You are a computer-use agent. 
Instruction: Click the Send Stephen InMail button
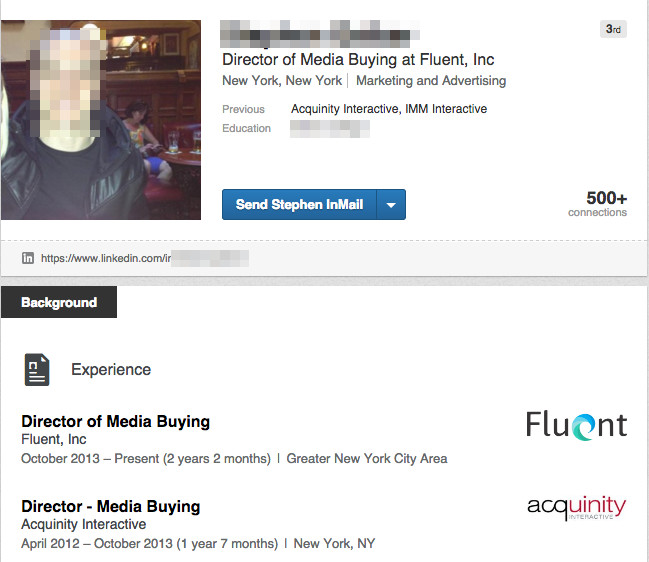[x=299, y=204]
